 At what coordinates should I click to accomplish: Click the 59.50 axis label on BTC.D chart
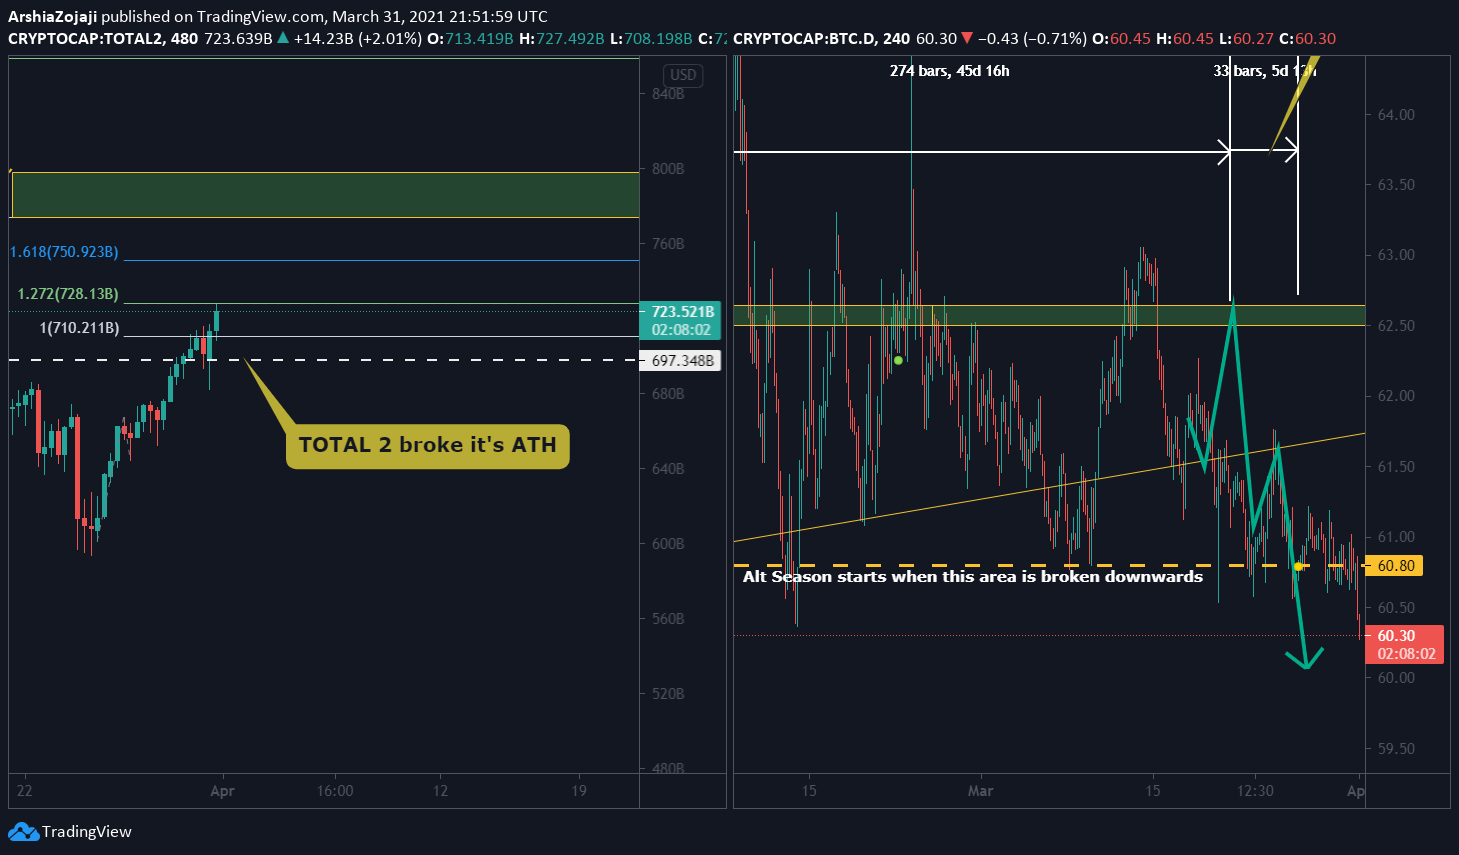click(1396, 749)
